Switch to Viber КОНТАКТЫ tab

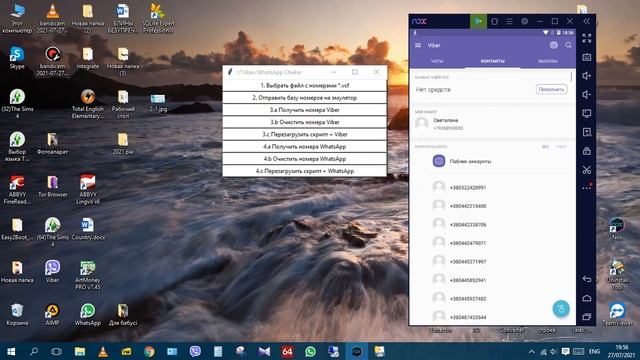493,61
